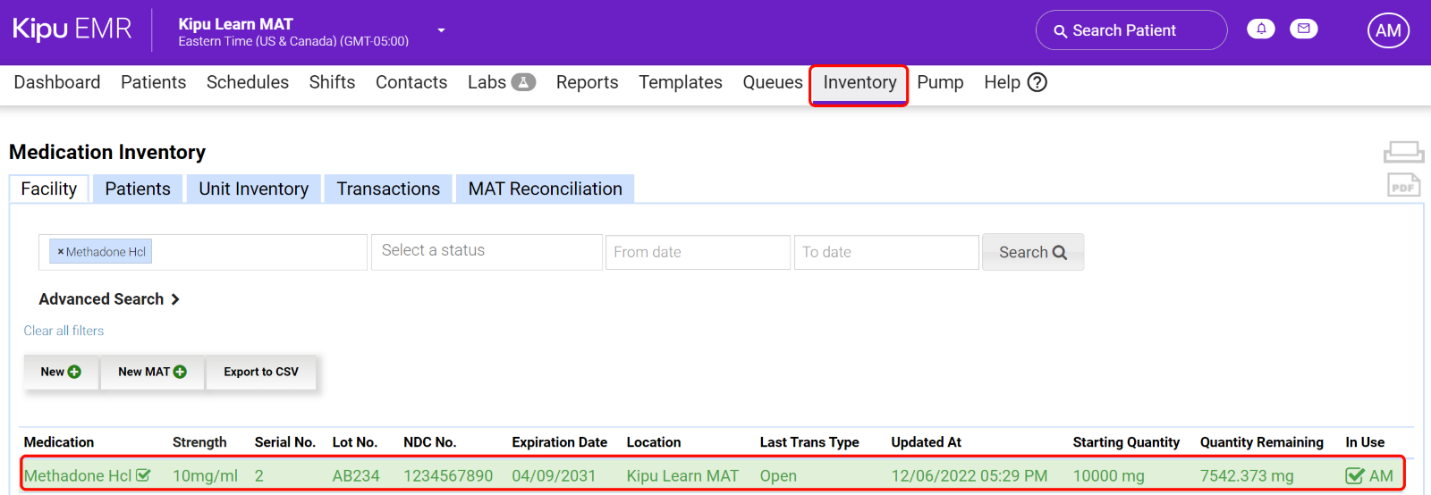1431x495 pixels.
Task: Click the notifications bell icon
Action: tap(1261, 29)
